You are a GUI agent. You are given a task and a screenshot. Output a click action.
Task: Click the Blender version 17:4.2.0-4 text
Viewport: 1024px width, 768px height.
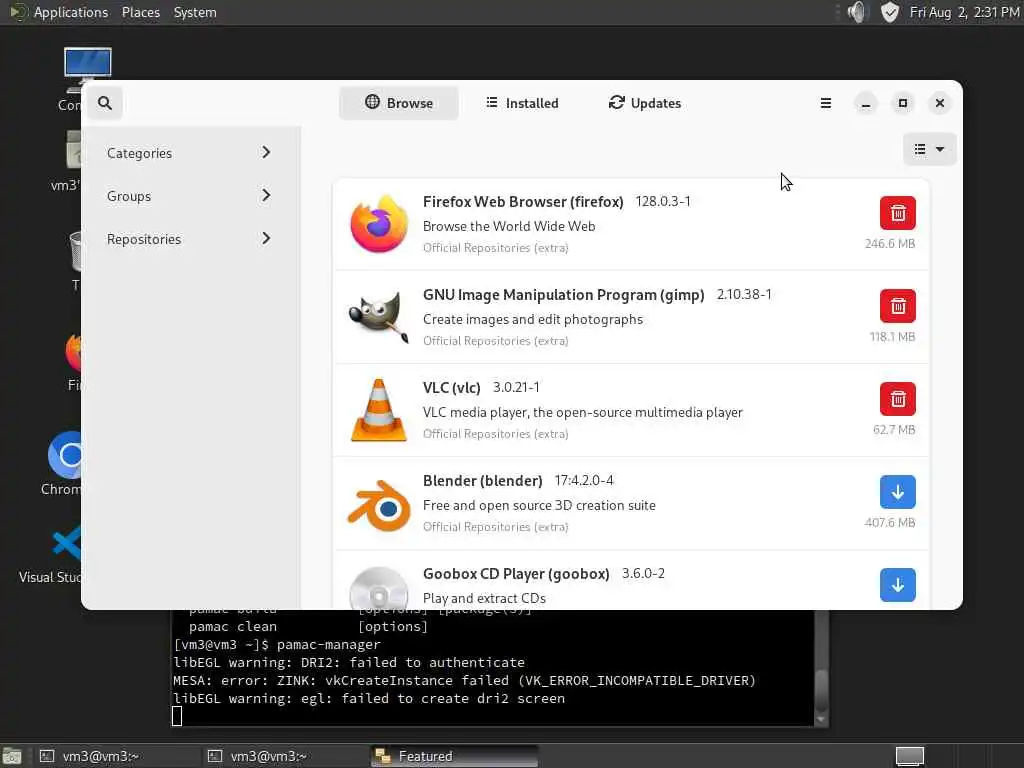pos(584,481)
